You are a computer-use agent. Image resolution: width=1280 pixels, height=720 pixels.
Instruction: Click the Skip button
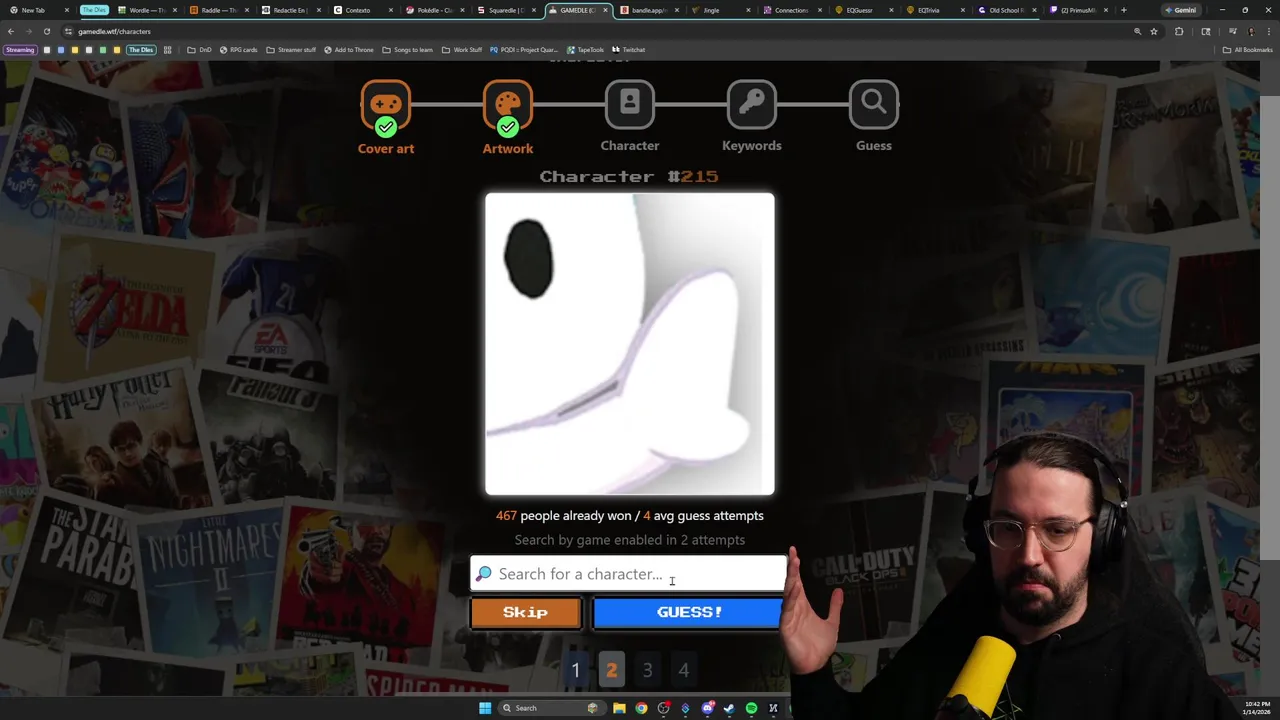pos(525,612)
